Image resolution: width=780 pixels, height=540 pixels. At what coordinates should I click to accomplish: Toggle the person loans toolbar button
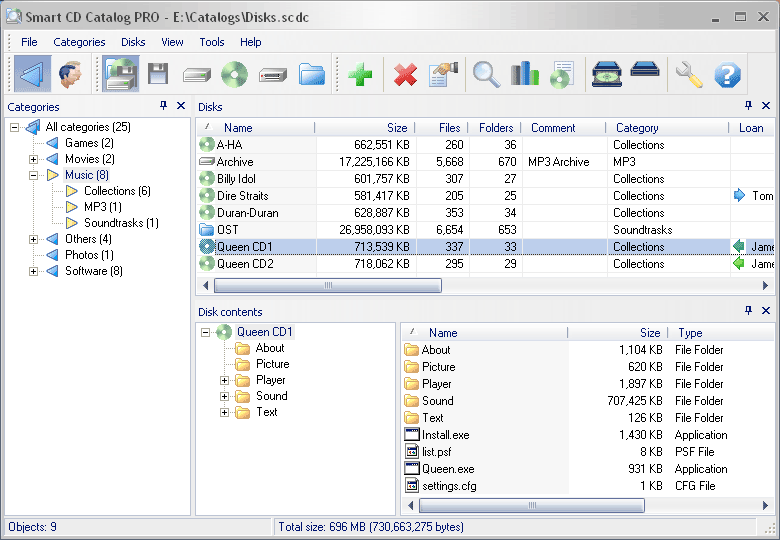click(x=69, y=74)
